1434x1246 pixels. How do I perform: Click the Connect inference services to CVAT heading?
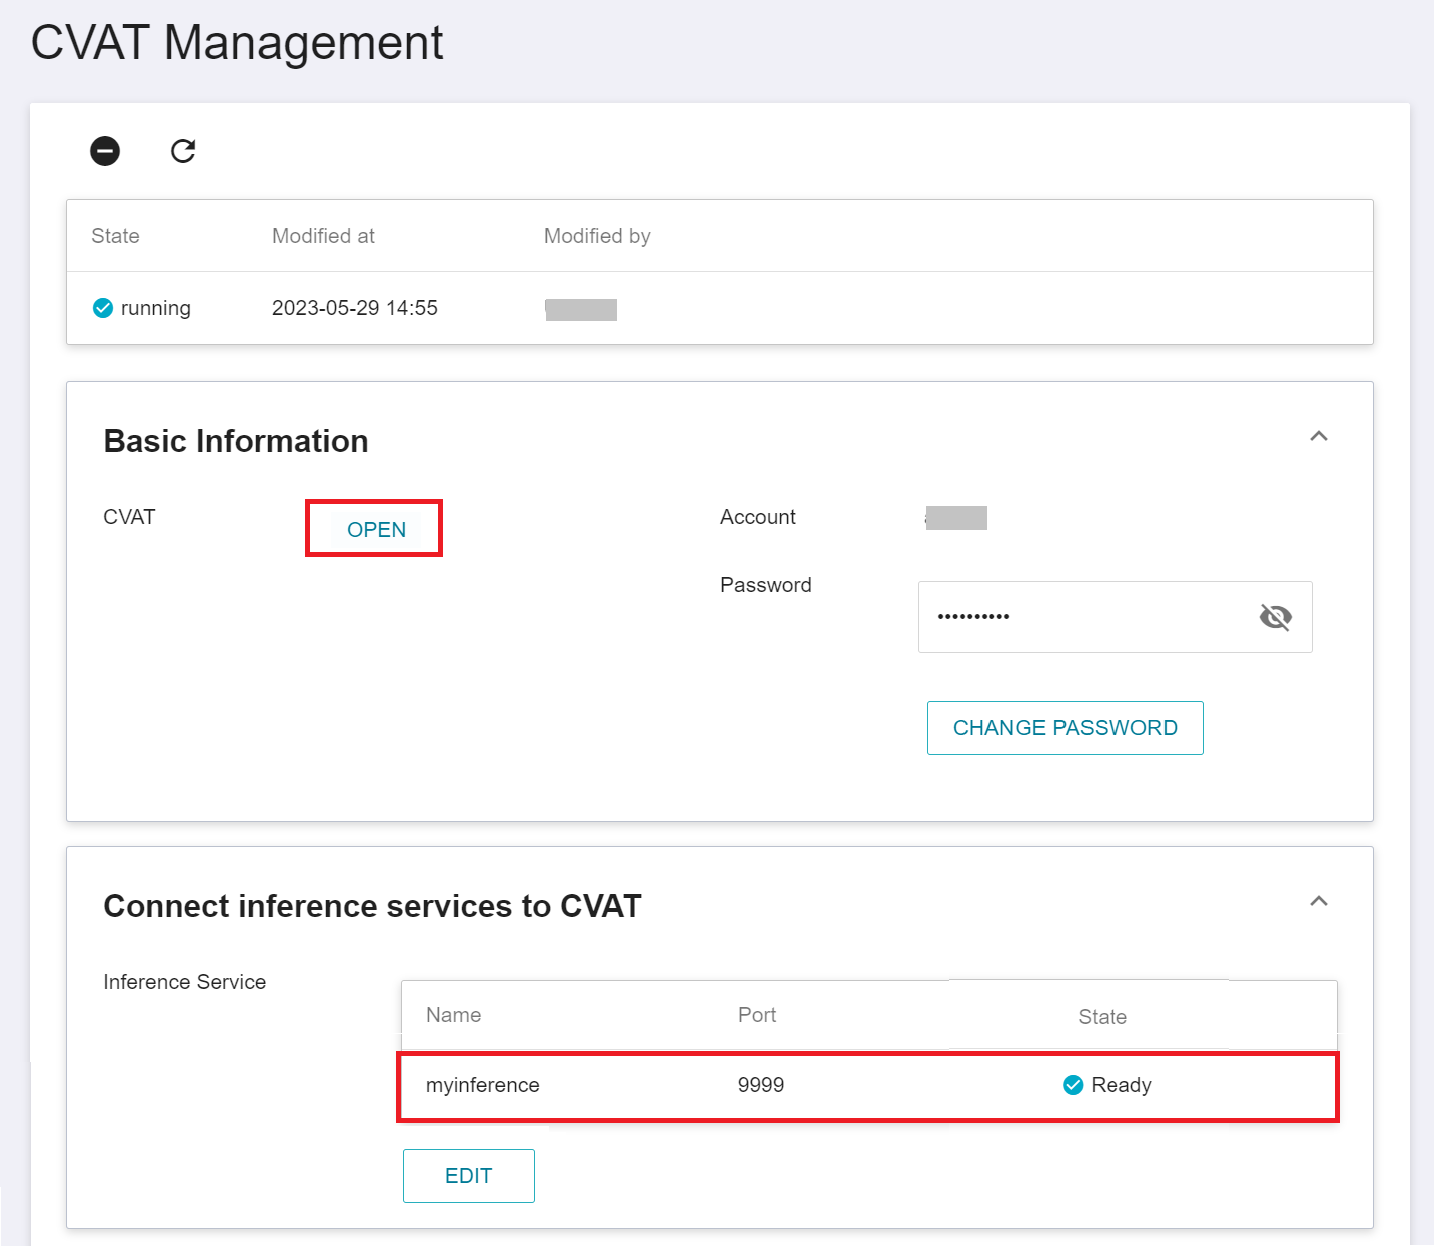point(372,906)
